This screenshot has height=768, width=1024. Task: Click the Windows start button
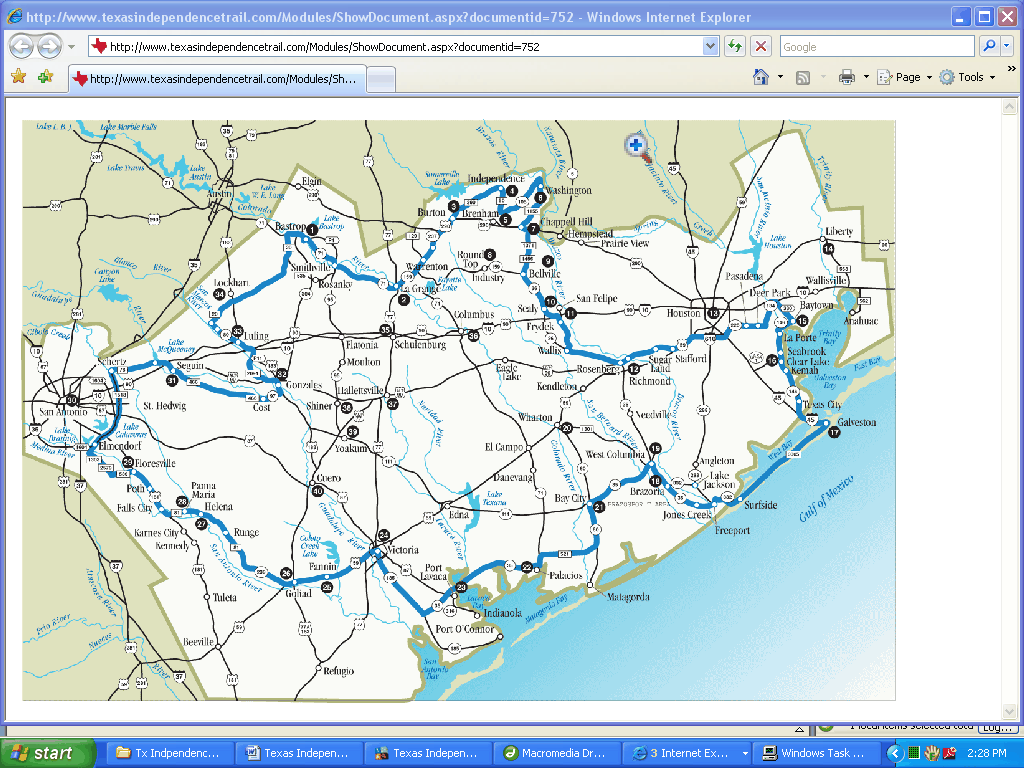coord(47,753)
